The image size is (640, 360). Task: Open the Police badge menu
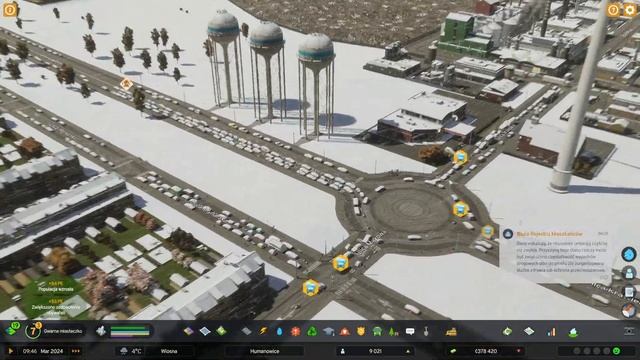pyautogui.click(x=361, y=331)
